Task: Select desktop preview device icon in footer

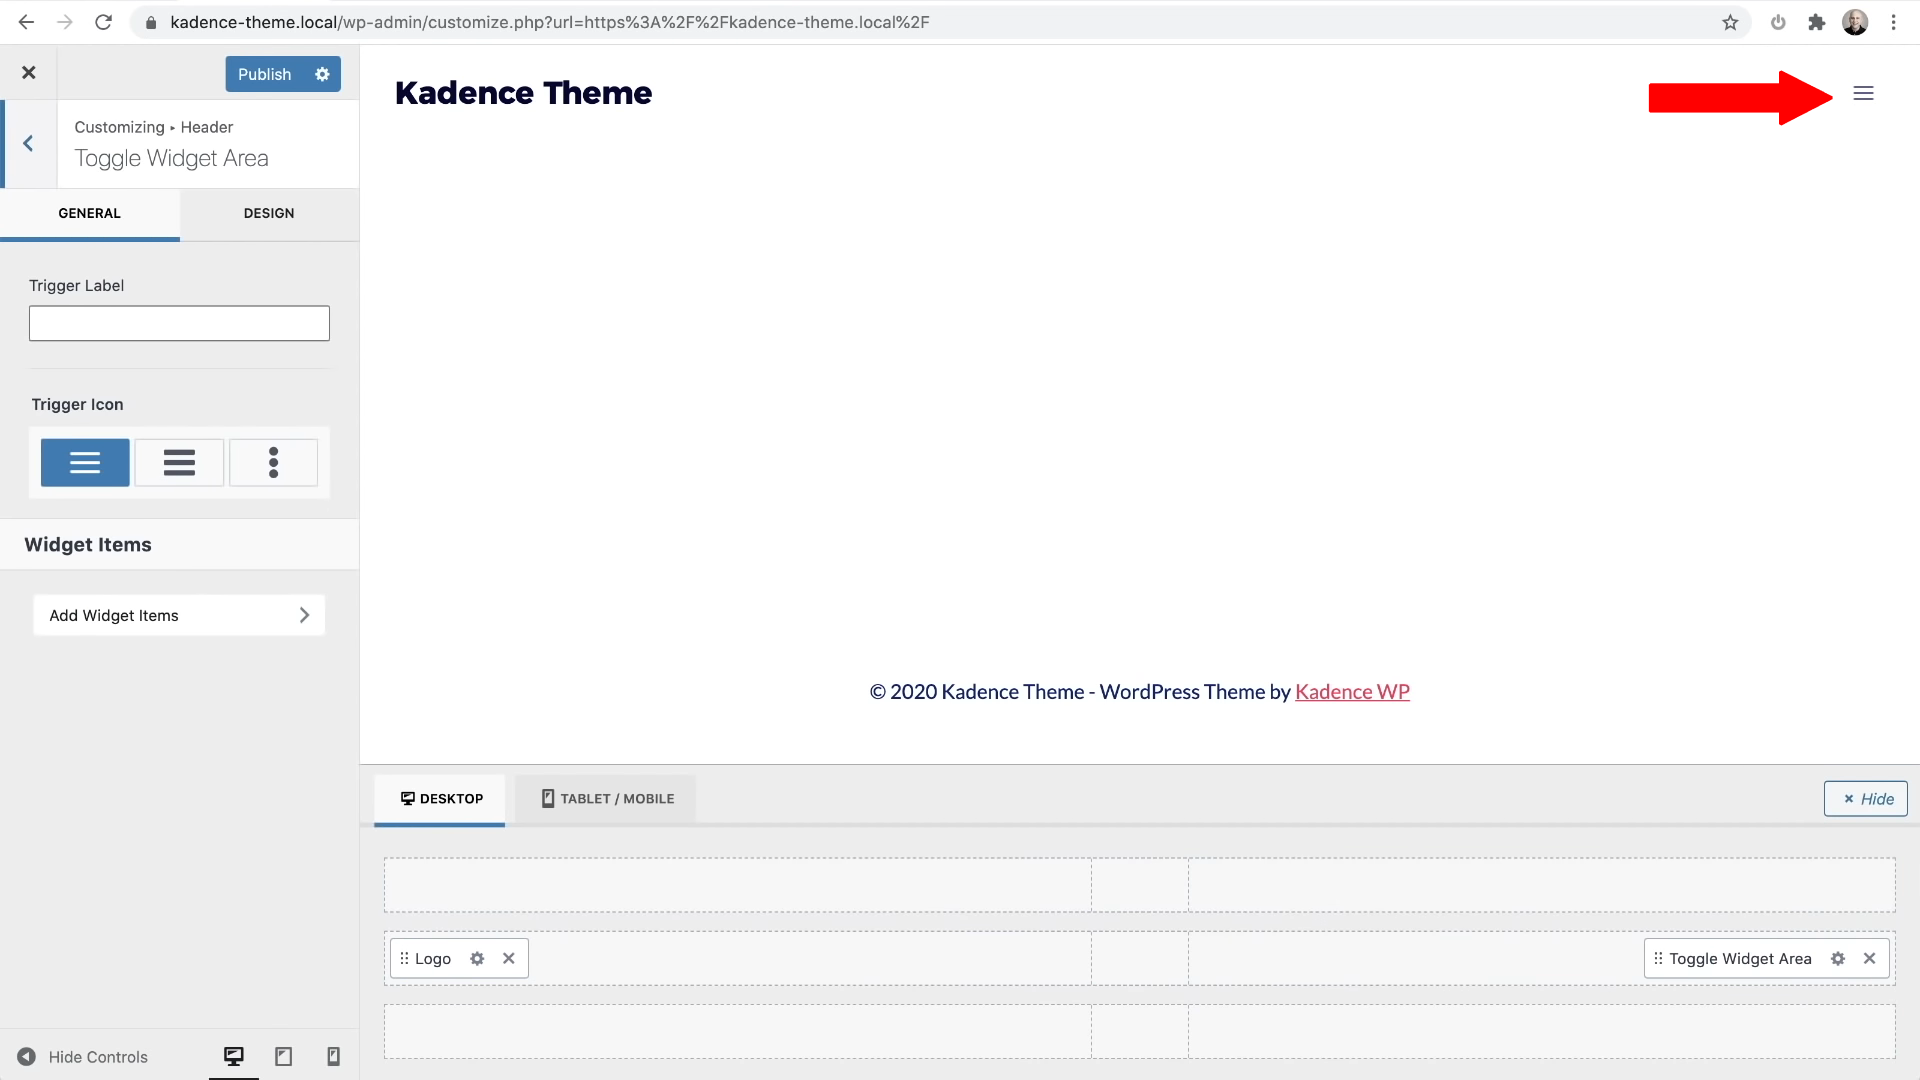Action: pos(234,1056)
